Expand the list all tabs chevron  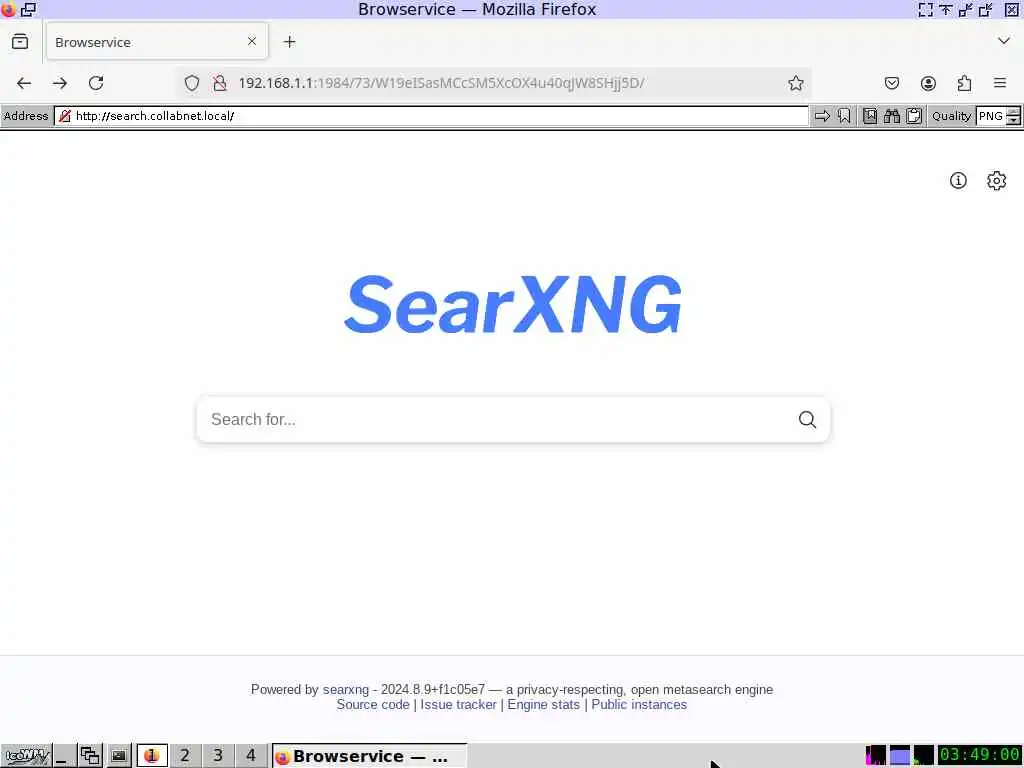[1004, 41]
